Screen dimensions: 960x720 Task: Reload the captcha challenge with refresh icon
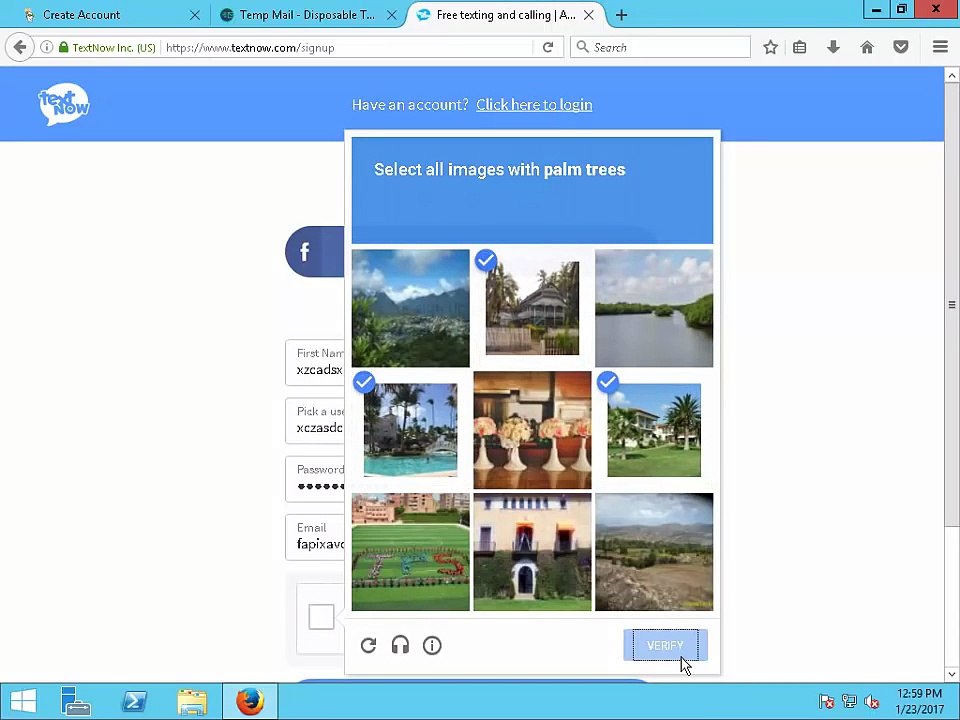click(369, 645)
